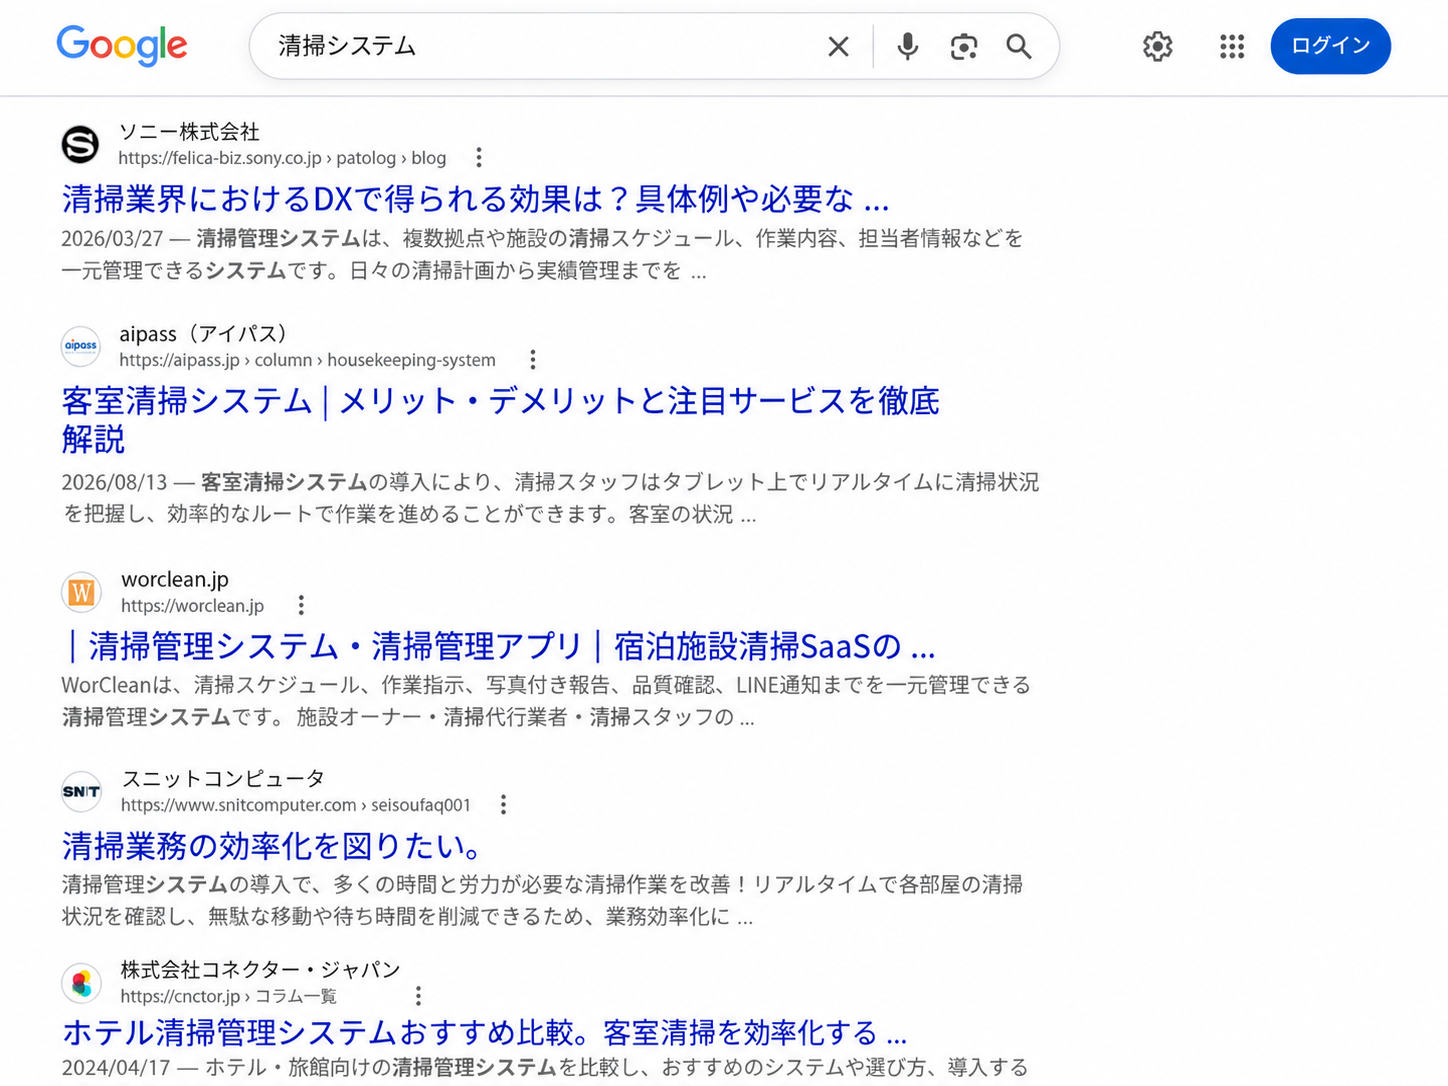Open more options for worclean.jp result
Viewport: 1448px width, 1086px height.
point(301,605)
